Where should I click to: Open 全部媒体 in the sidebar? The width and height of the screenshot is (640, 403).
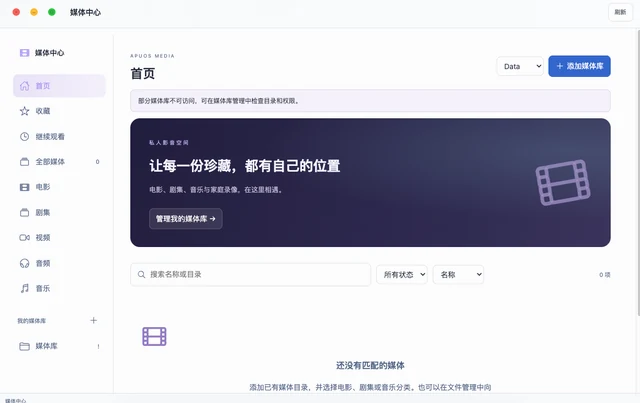click(59, 162)
